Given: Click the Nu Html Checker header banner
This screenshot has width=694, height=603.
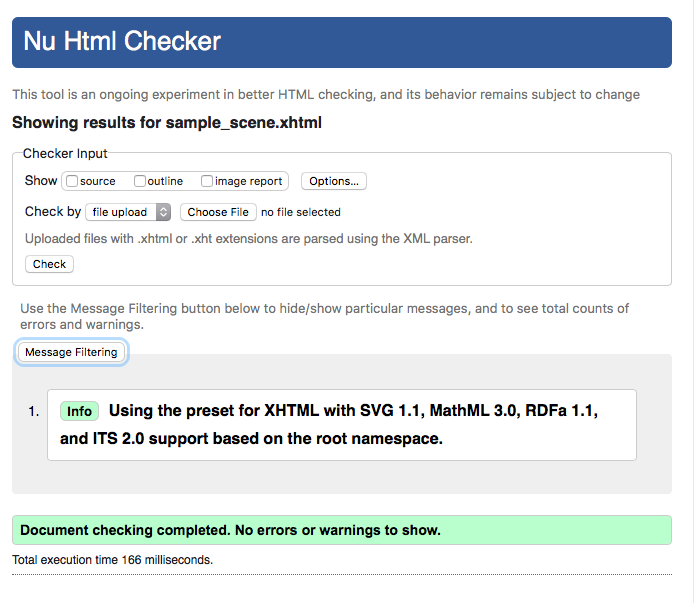Looking at the screenshot, I should tap(342, 43).
